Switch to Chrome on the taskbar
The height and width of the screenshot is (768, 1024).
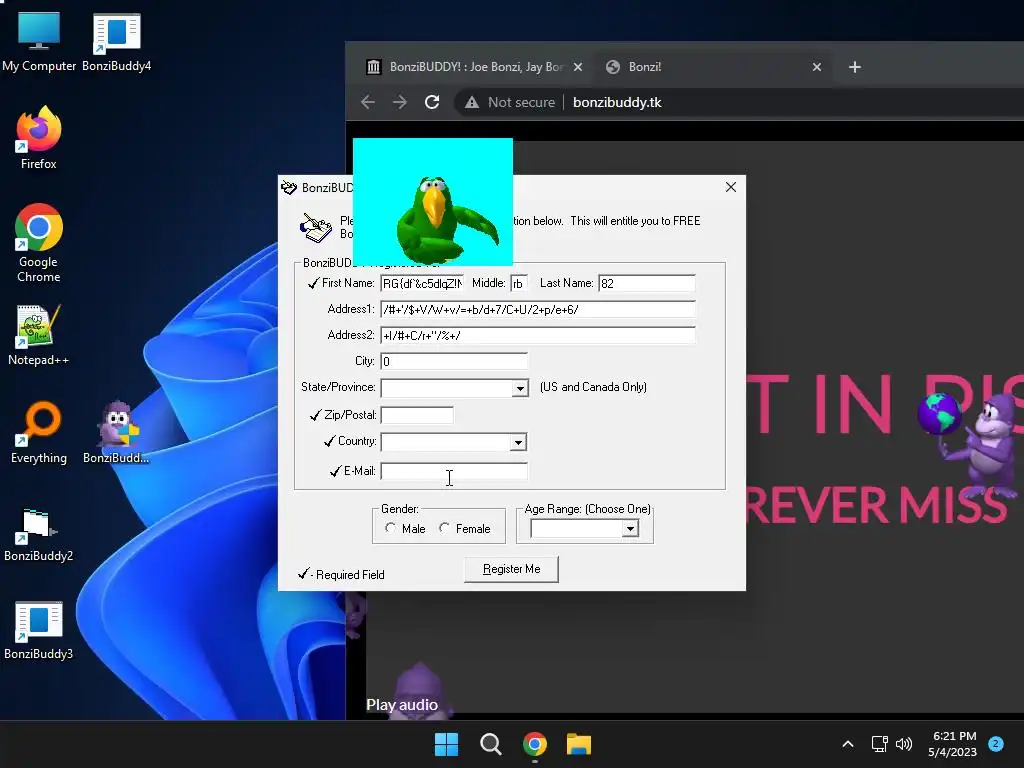[x=535, y=744]
